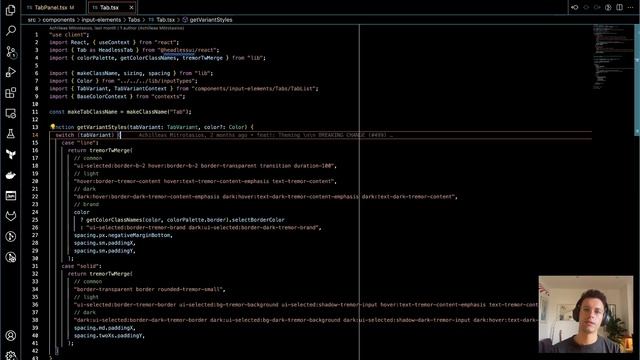Select the Tab.tsx editor tab
Image resolution: width=640 pixels, height=360 pixels.
point(109,7)
